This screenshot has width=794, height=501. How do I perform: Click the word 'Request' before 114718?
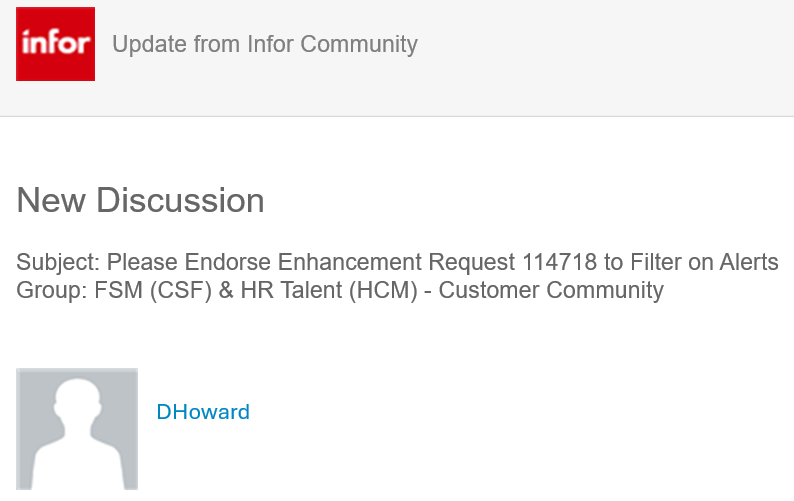[x=472, y=262]
